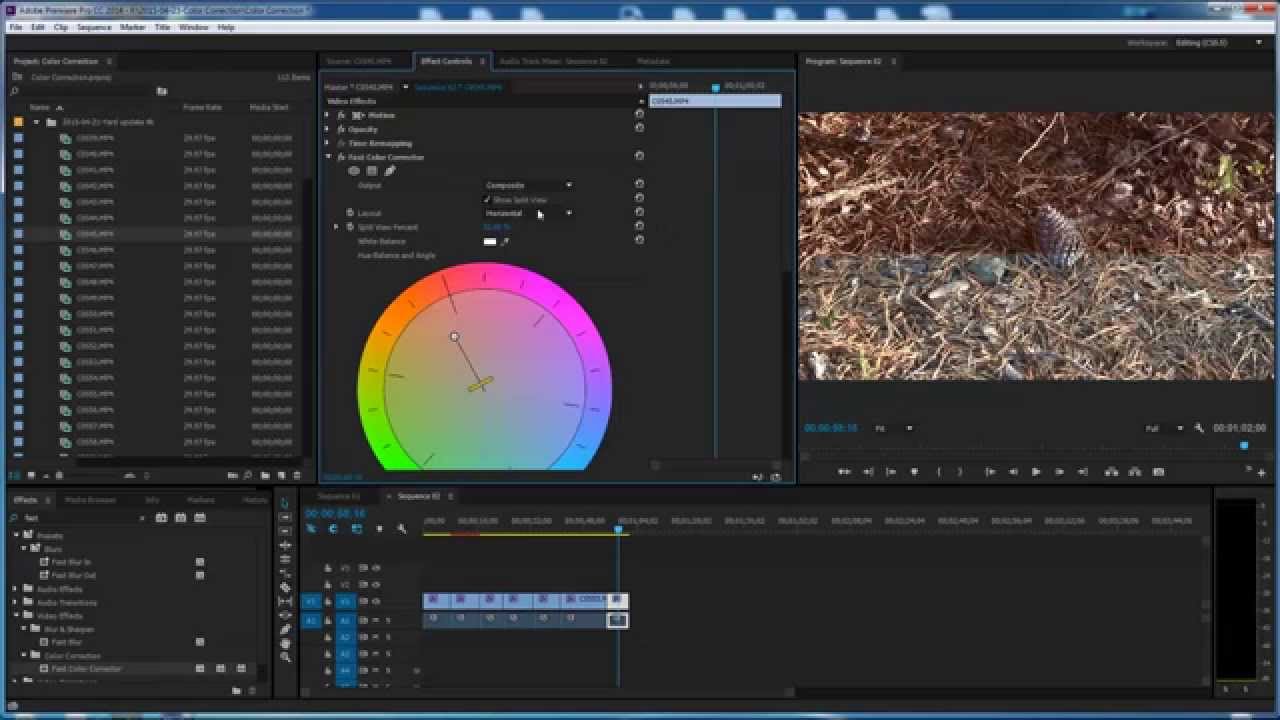The height and width of the screenshot is (720, 1280).
Task: Open the Program monitor wrench settings
Action: [1199, 428]
